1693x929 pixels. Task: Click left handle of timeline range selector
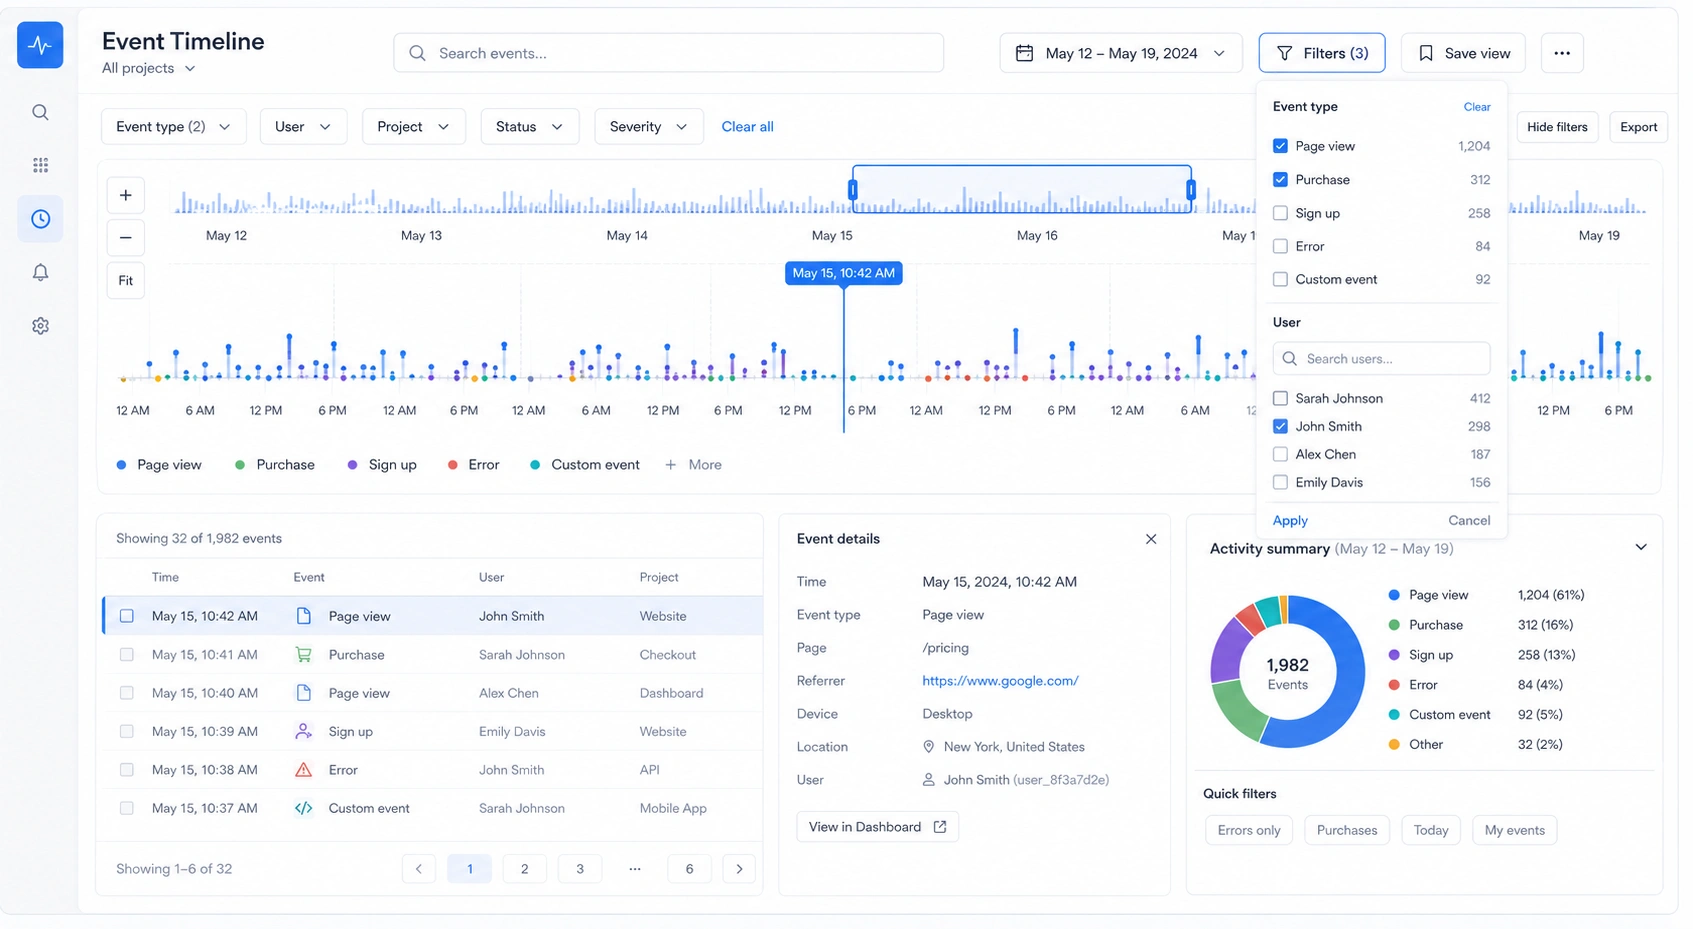click(x=853, y=190)
